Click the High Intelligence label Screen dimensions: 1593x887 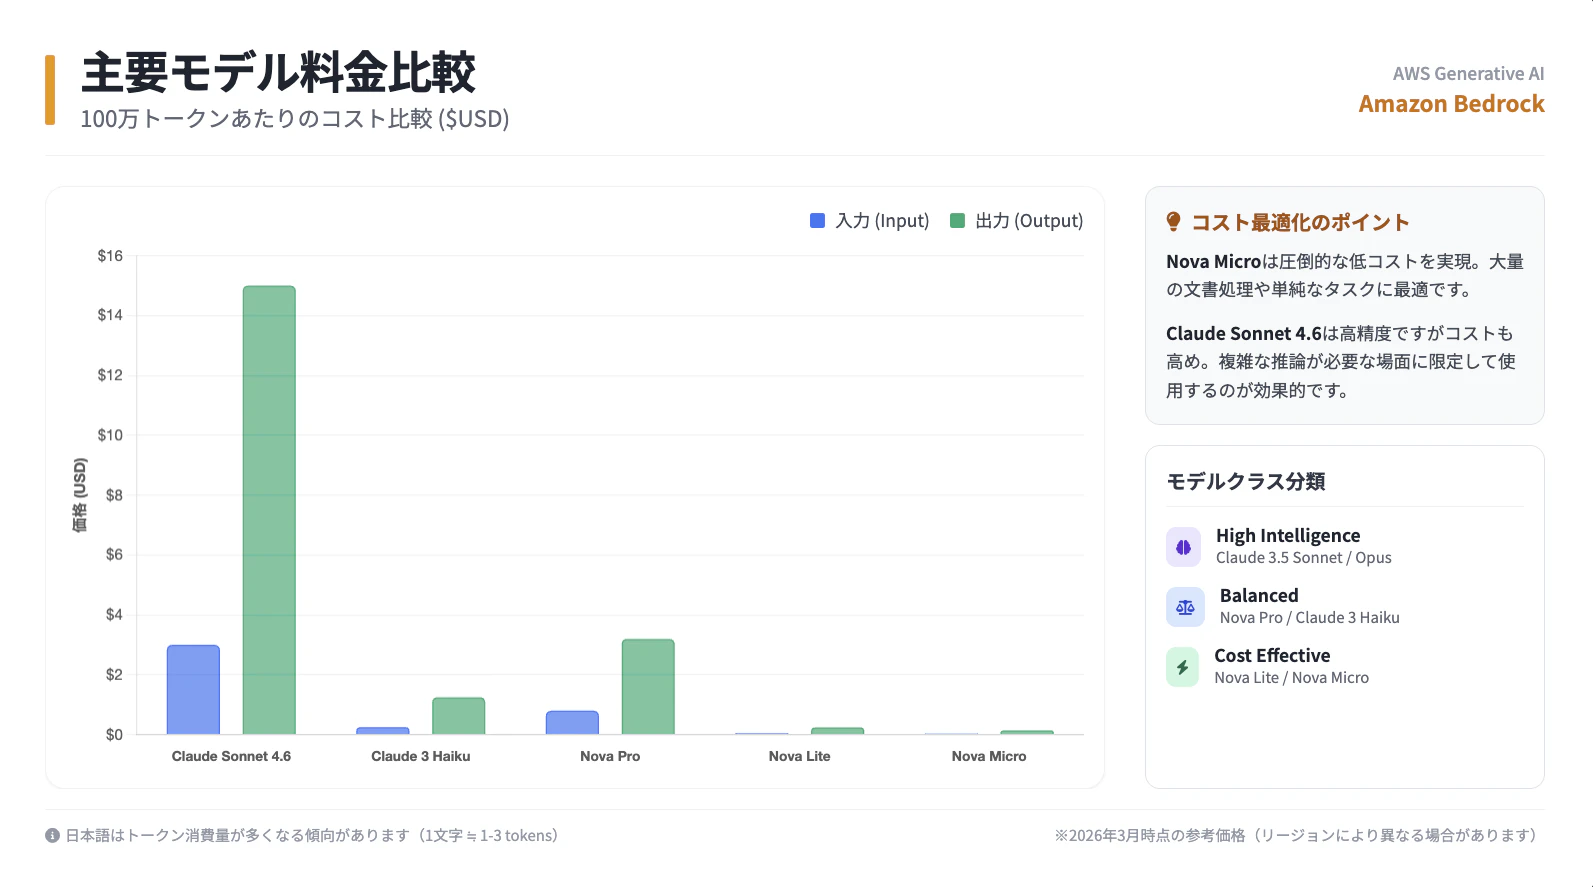(x=1288, y=536)
